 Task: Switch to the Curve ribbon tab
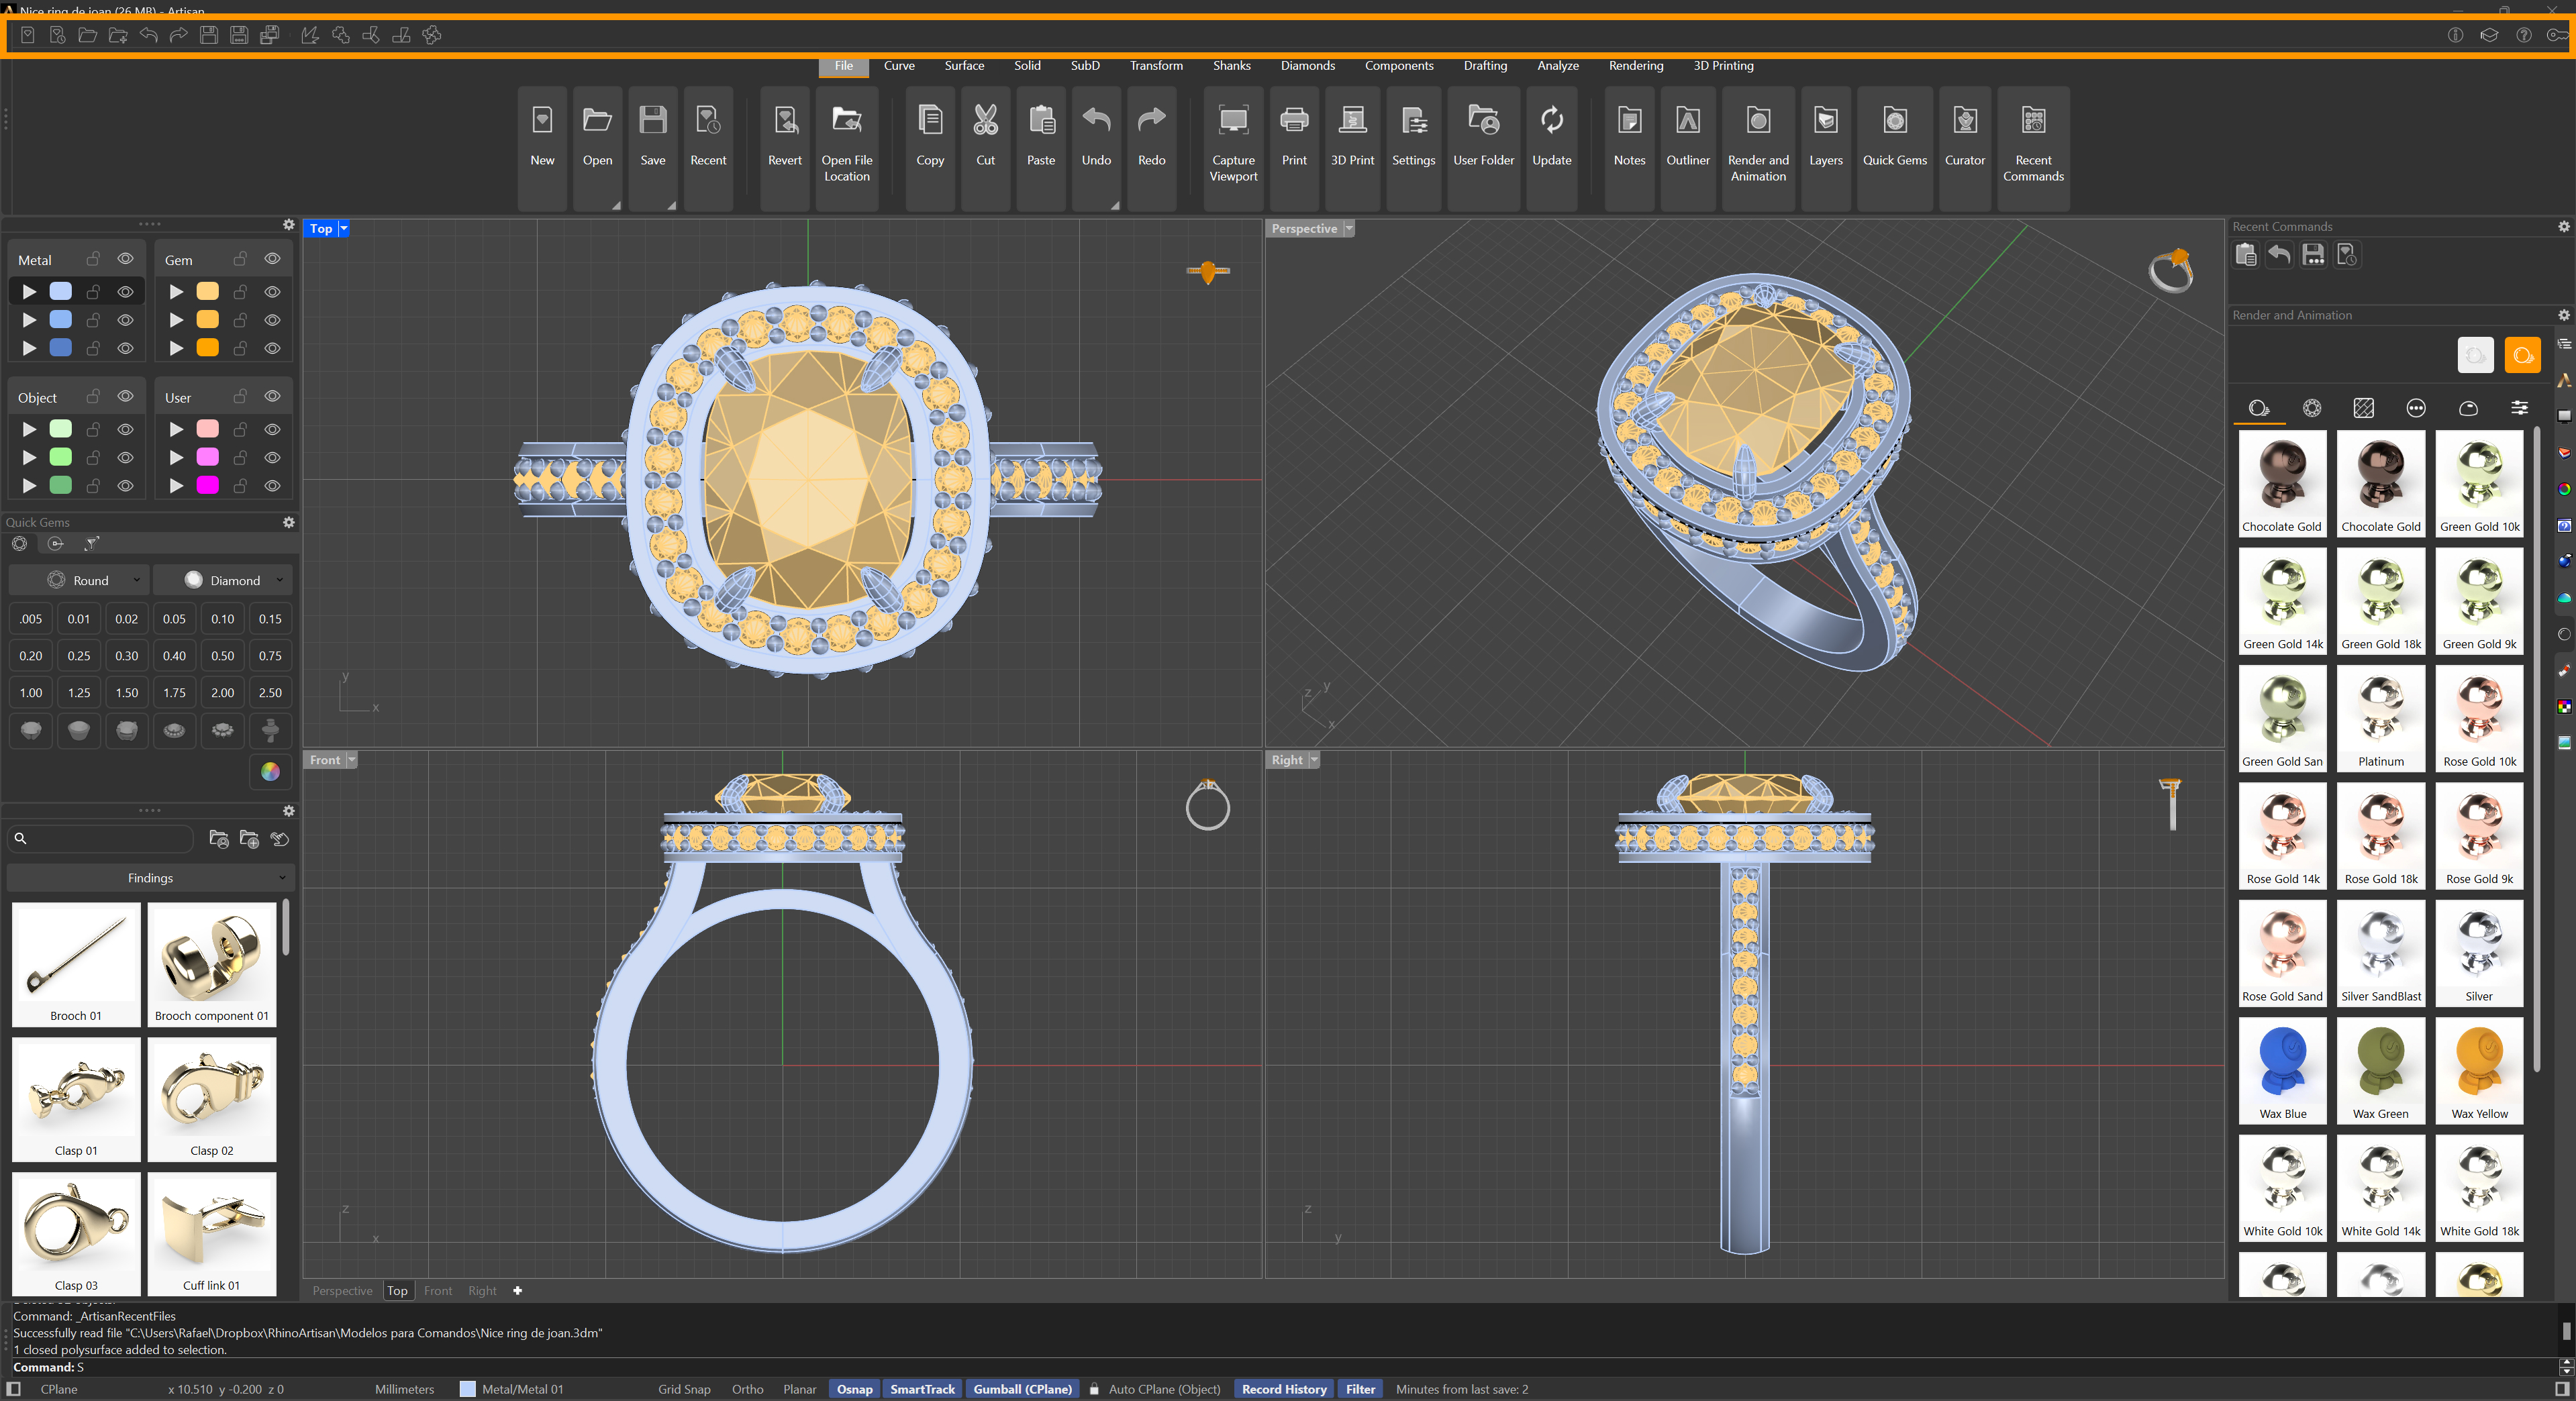[x=899, y=66]
